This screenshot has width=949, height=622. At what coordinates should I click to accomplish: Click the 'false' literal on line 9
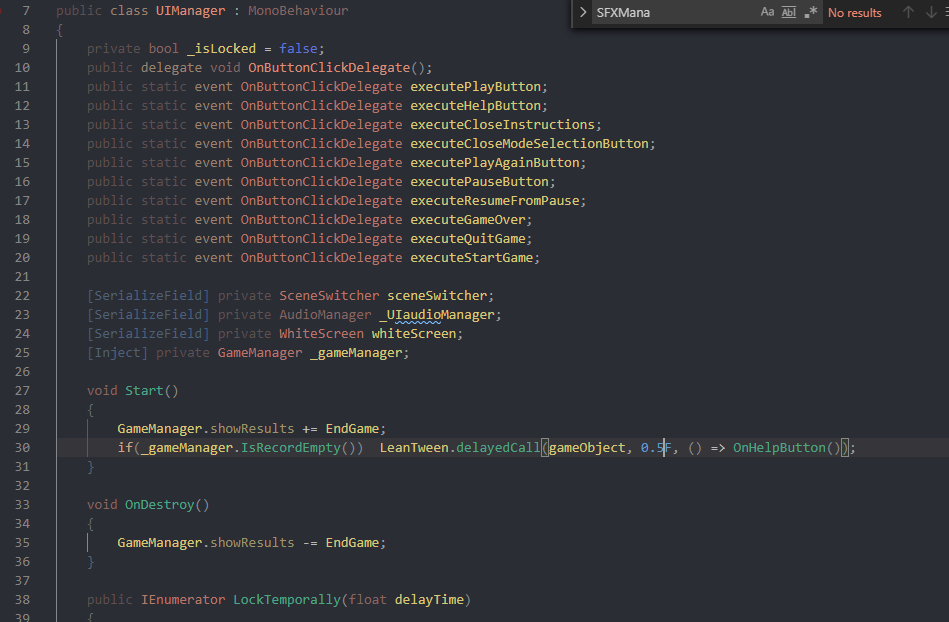point(298,48)
